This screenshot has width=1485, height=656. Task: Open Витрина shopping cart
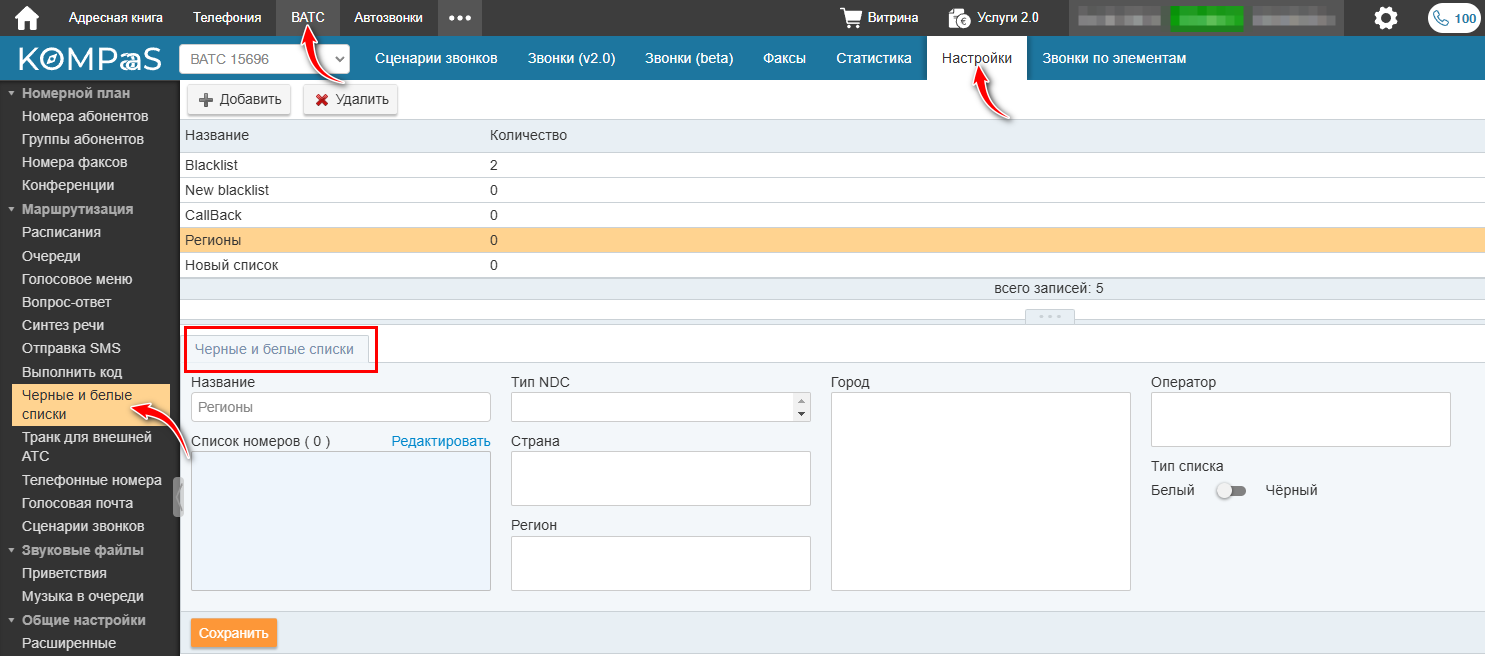pos(879,18)
